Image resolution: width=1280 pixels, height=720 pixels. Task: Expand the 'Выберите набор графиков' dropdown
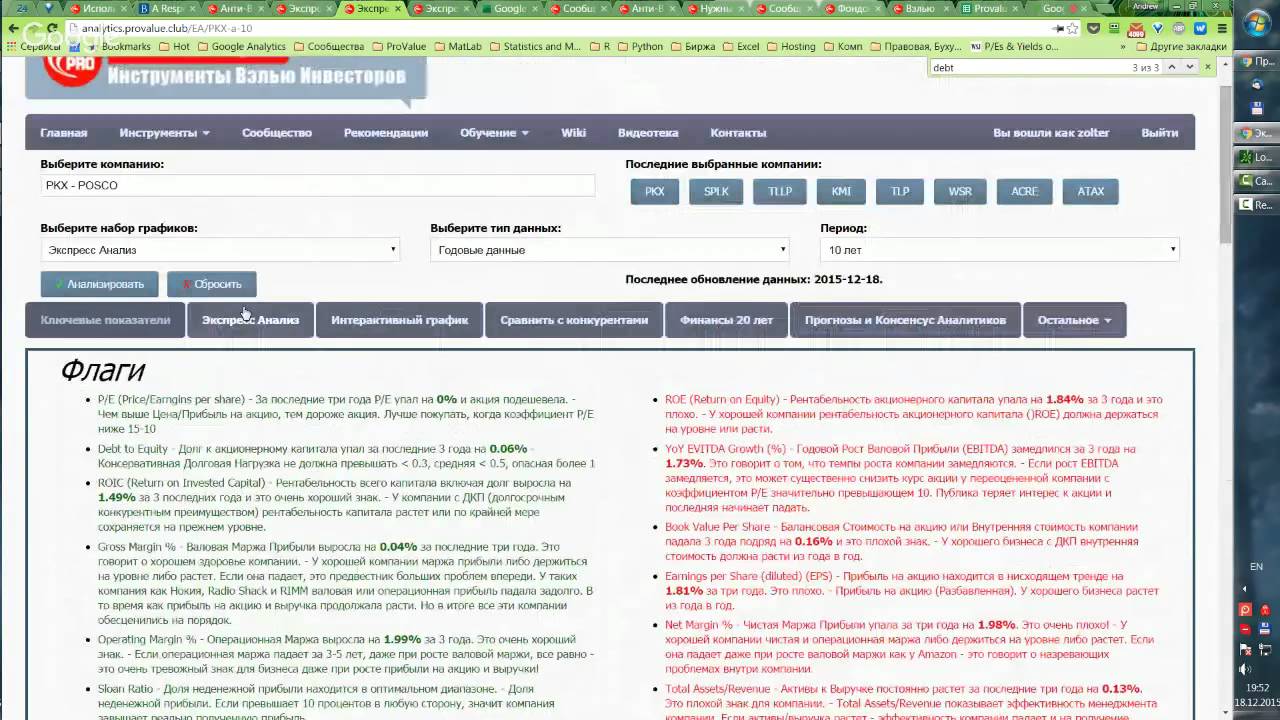[220, 250]
